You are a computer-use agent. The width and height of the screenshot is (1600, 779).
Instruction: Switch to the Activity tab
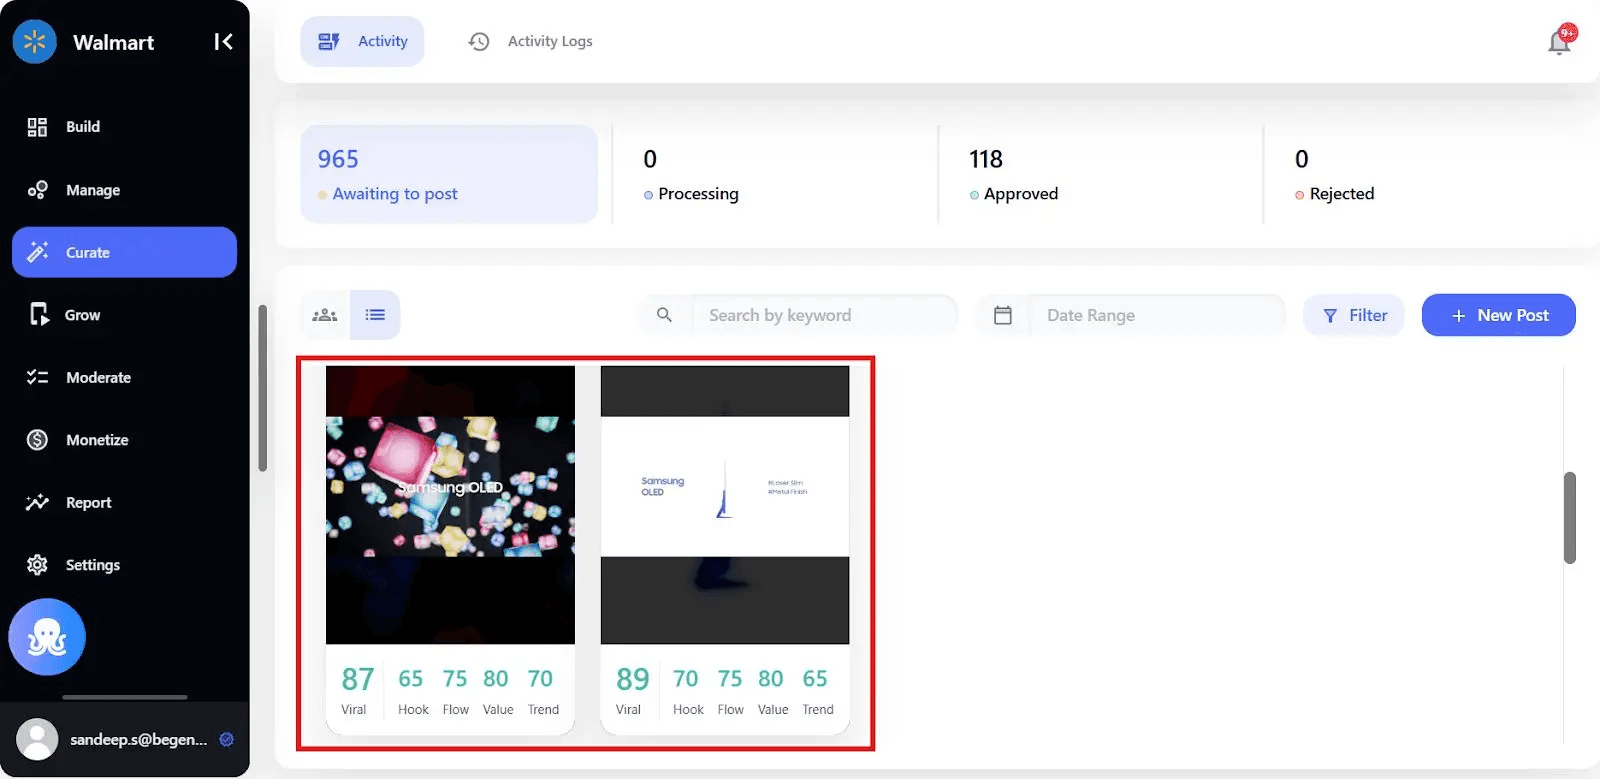click(362, 41)
